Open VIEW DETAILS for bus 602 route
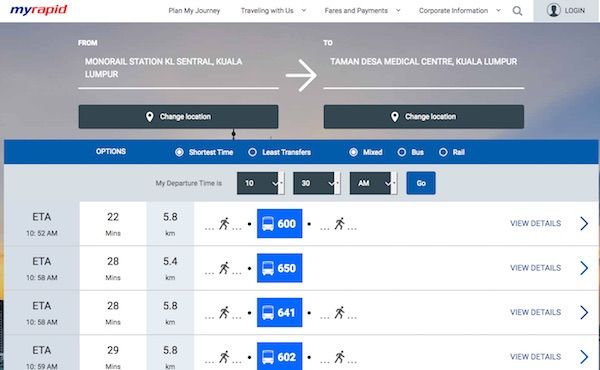600x370 pixels. click(535, 357)
